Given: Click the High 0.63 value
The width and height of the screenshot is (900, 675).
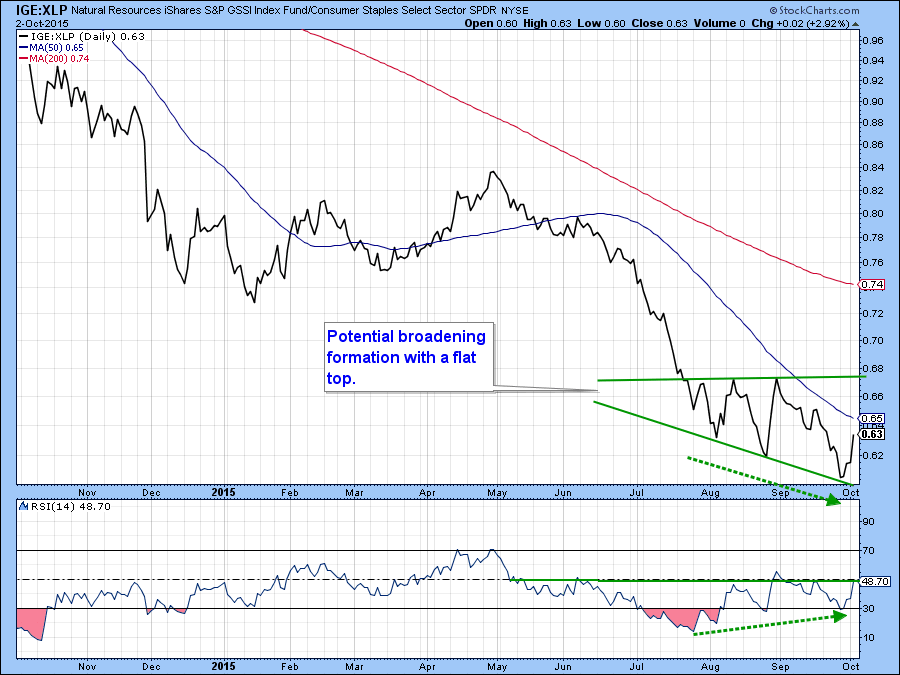Looking at the screenshot, I should point(548,24).
